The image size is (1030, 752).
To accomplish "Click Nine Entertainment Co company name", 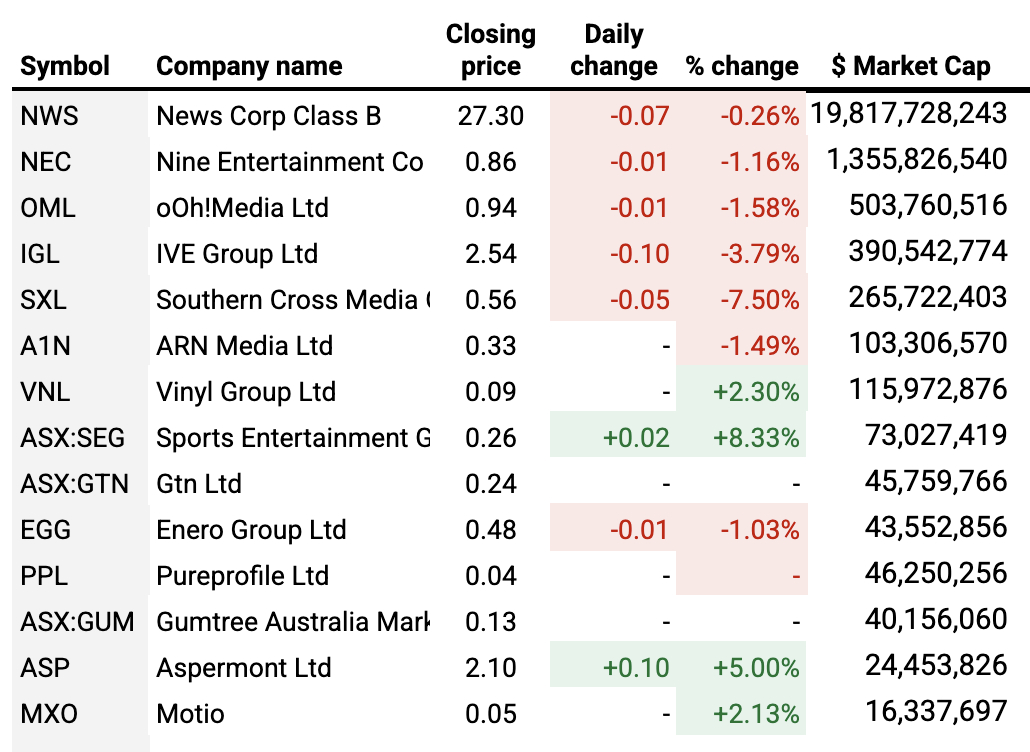I will coord(289,162).
